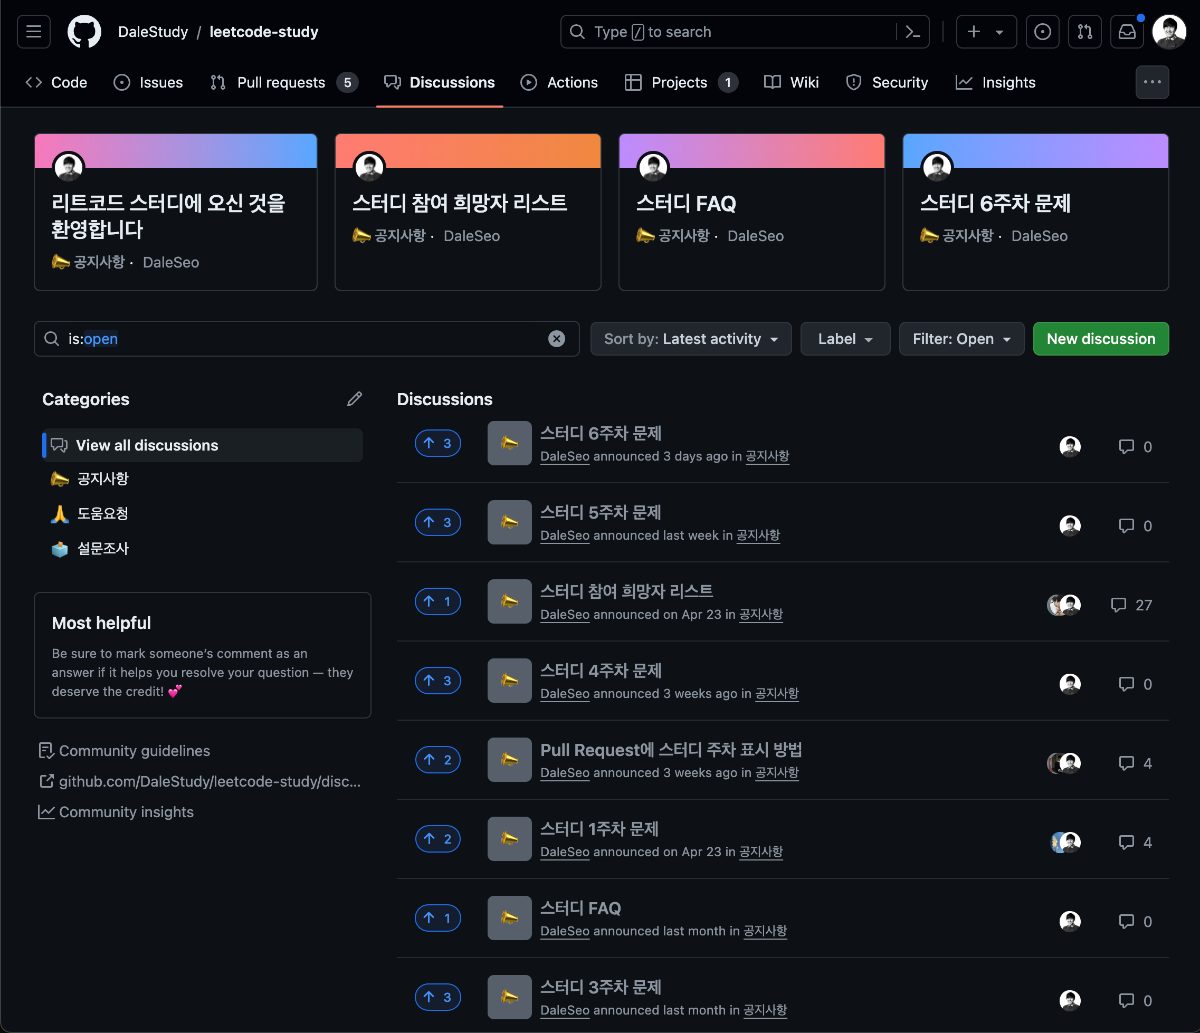Open the notifications inbox icon
1200x1033 pixels.
tap(1127, 32)
